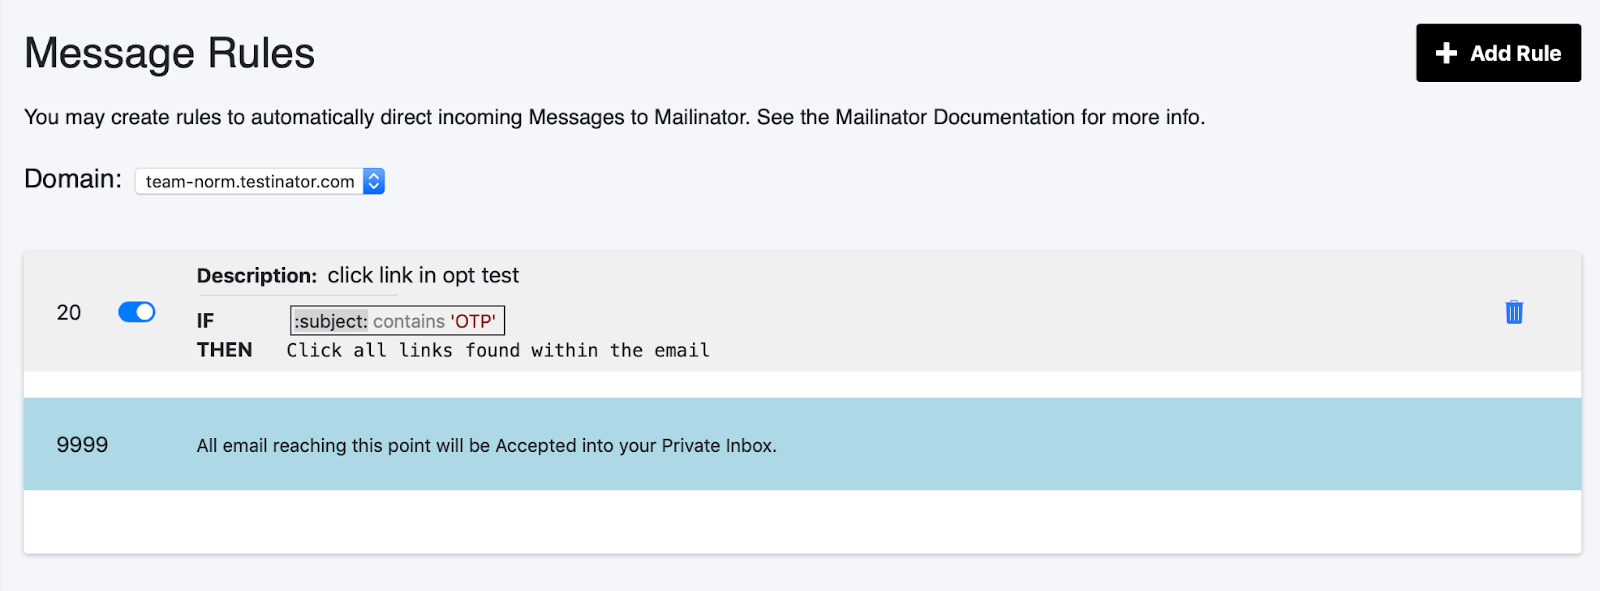Click the Message Rules page heading
Screen dimensions: 1600x591
click(169, 53)
